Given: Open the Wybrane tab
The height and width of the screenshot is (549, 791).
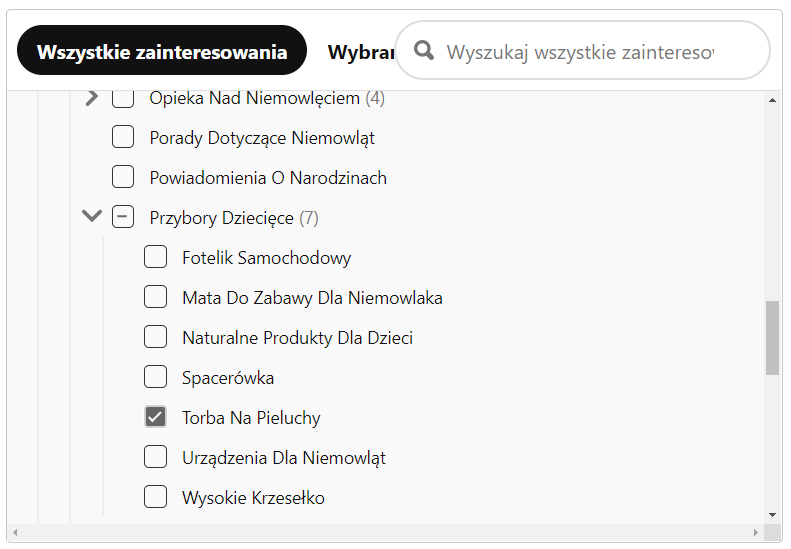Looking at the screenshot, I should point(361,52).
